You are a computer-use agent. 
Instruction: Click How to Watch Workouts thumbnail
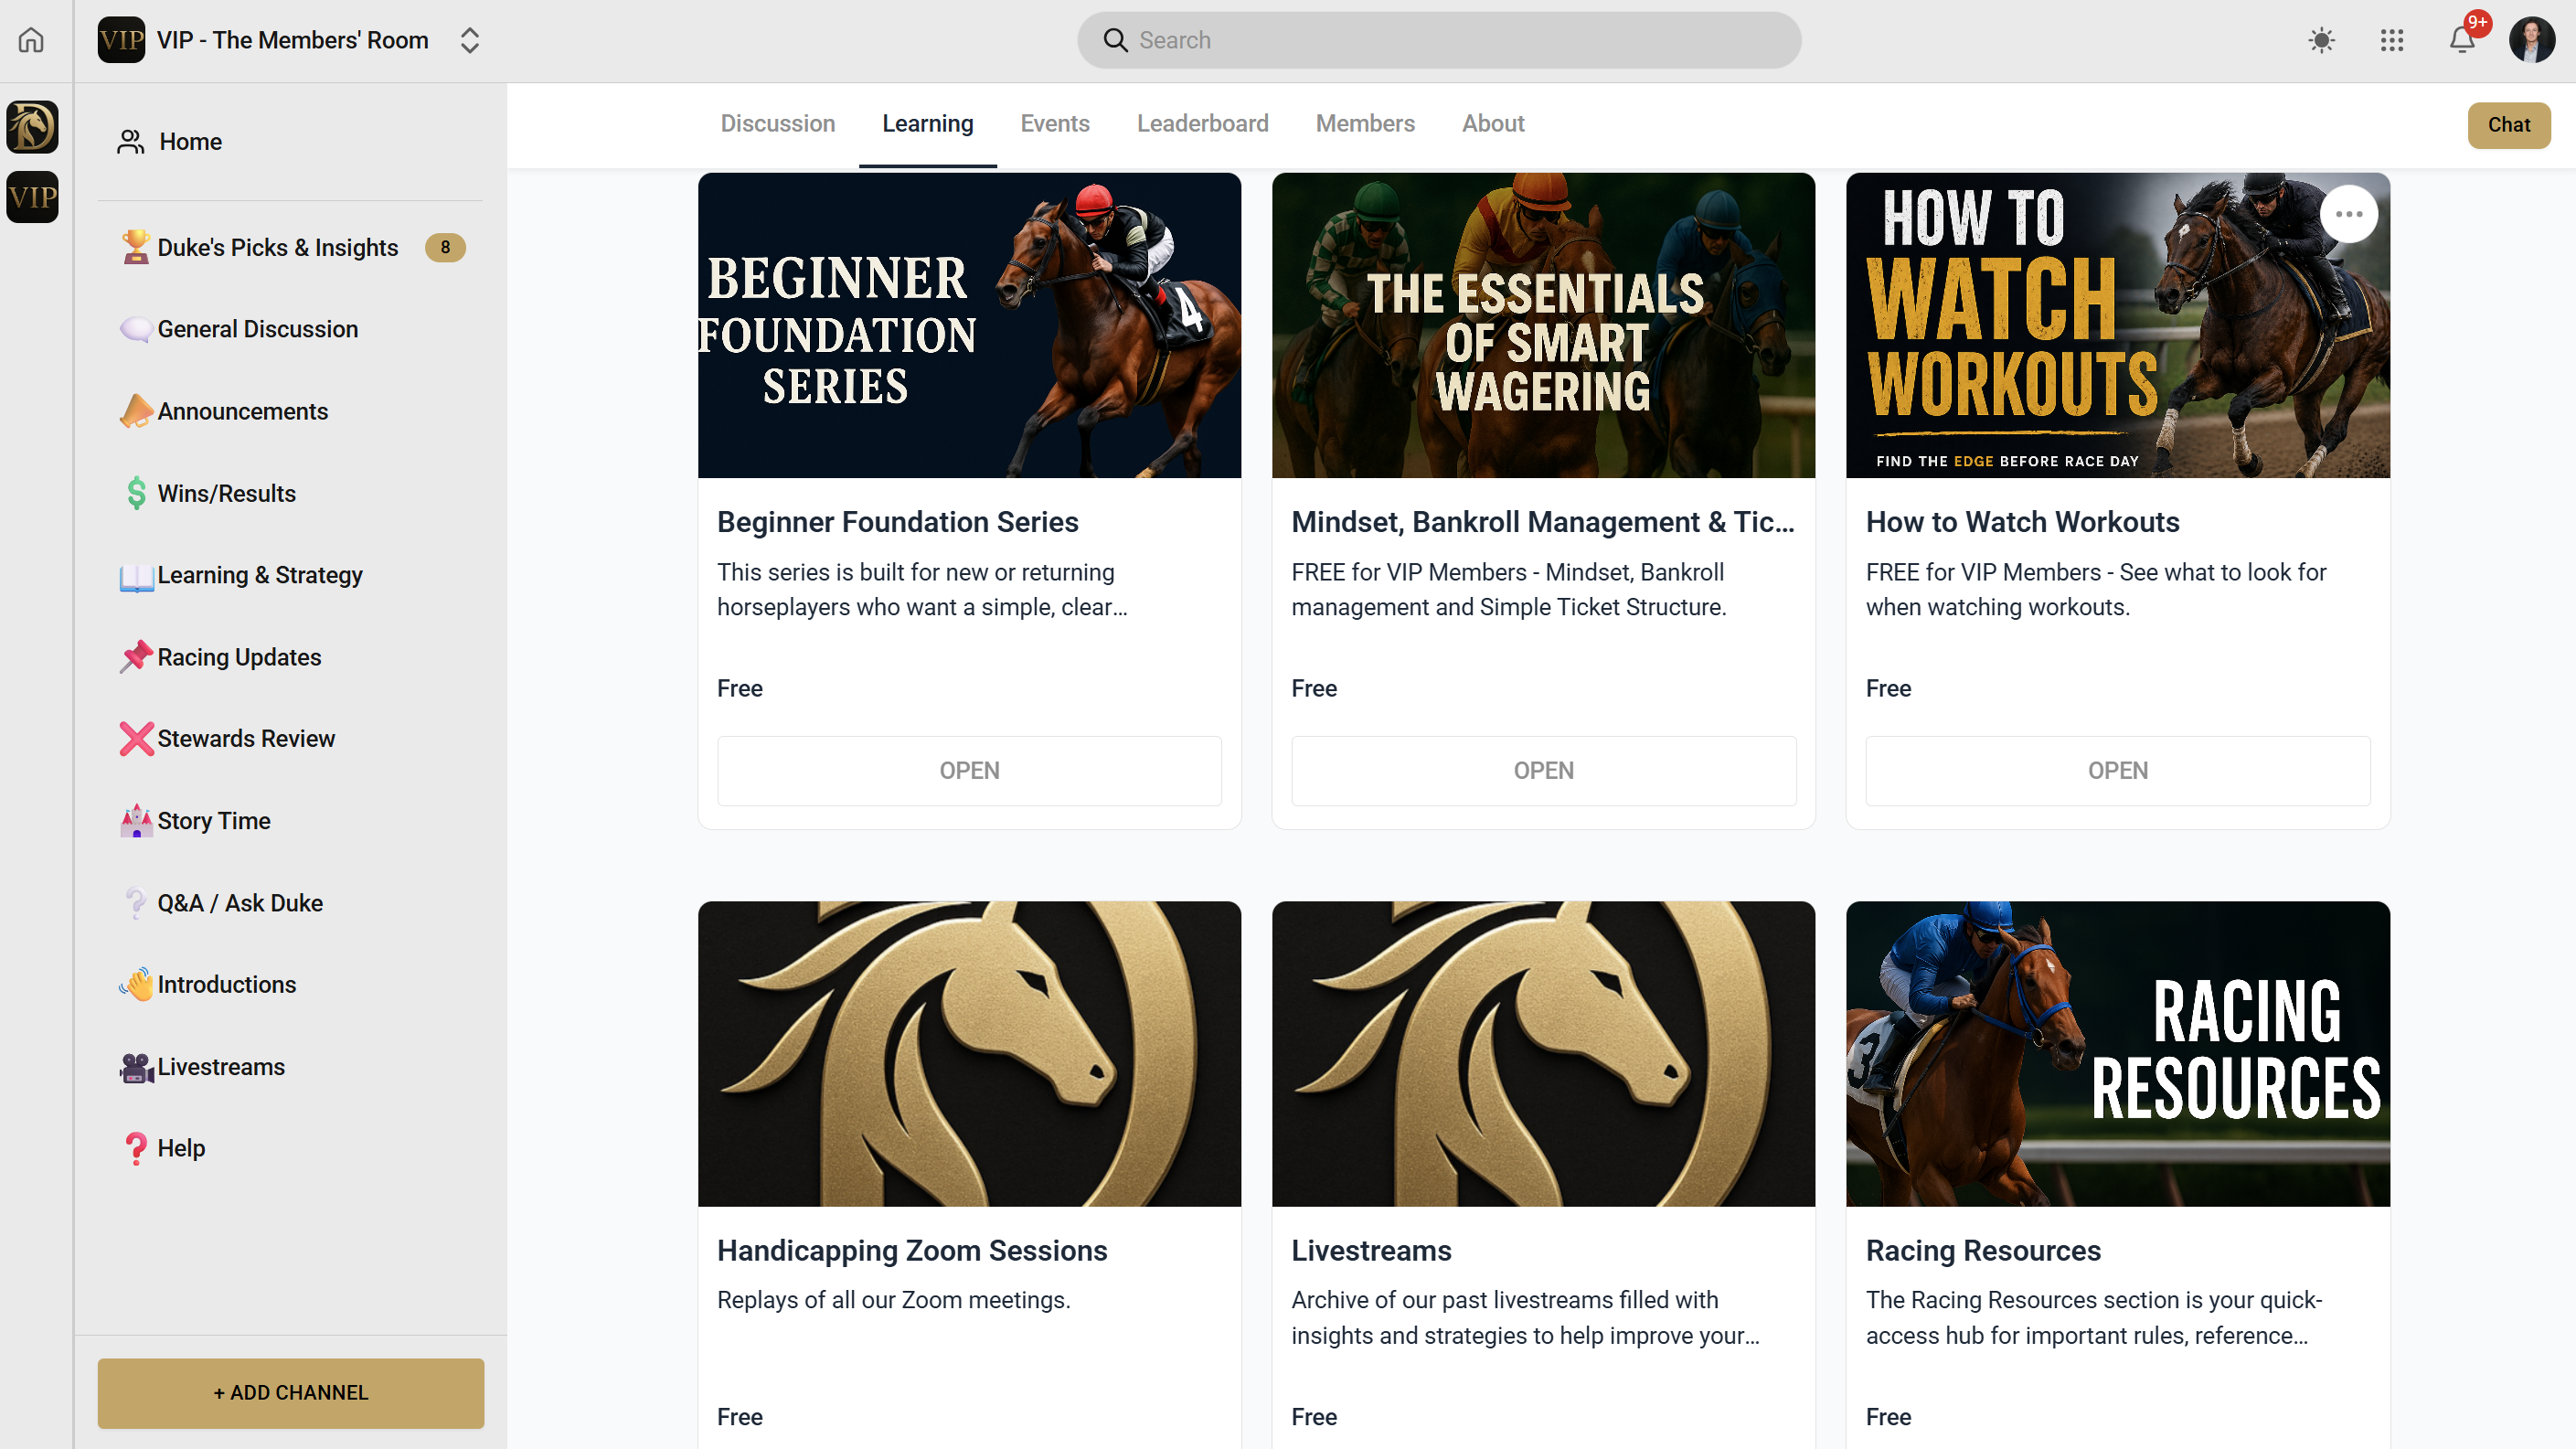point(2118,325)
